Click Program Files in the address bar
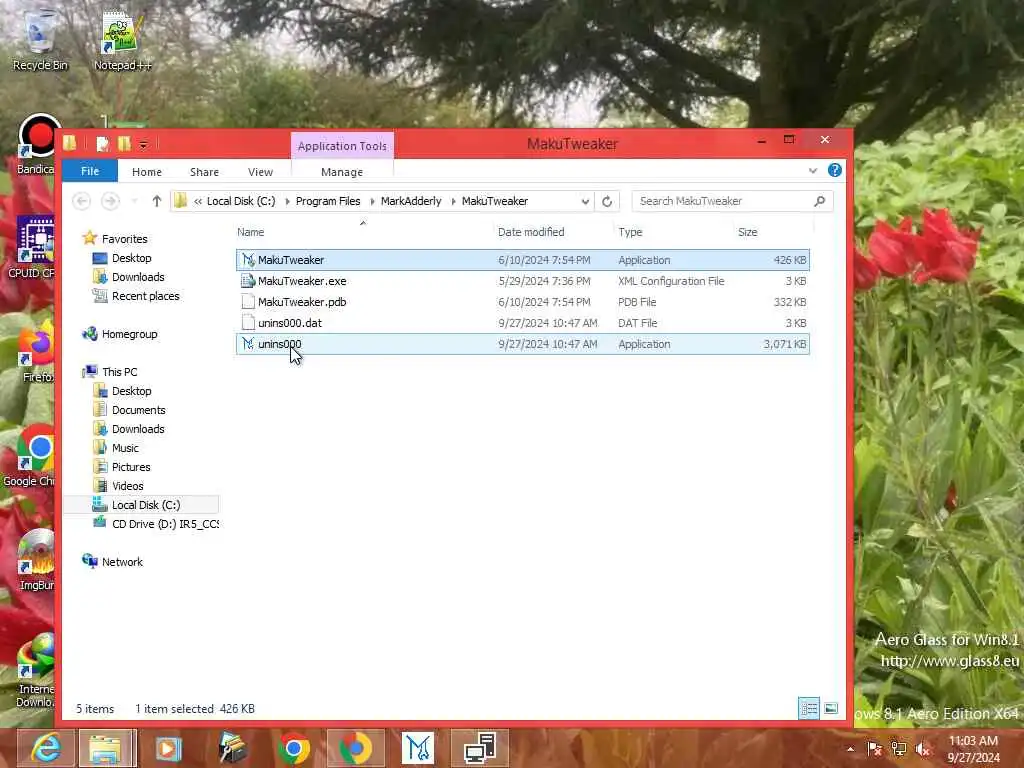This screenshot has width=1024, height=768. [328, 201]
